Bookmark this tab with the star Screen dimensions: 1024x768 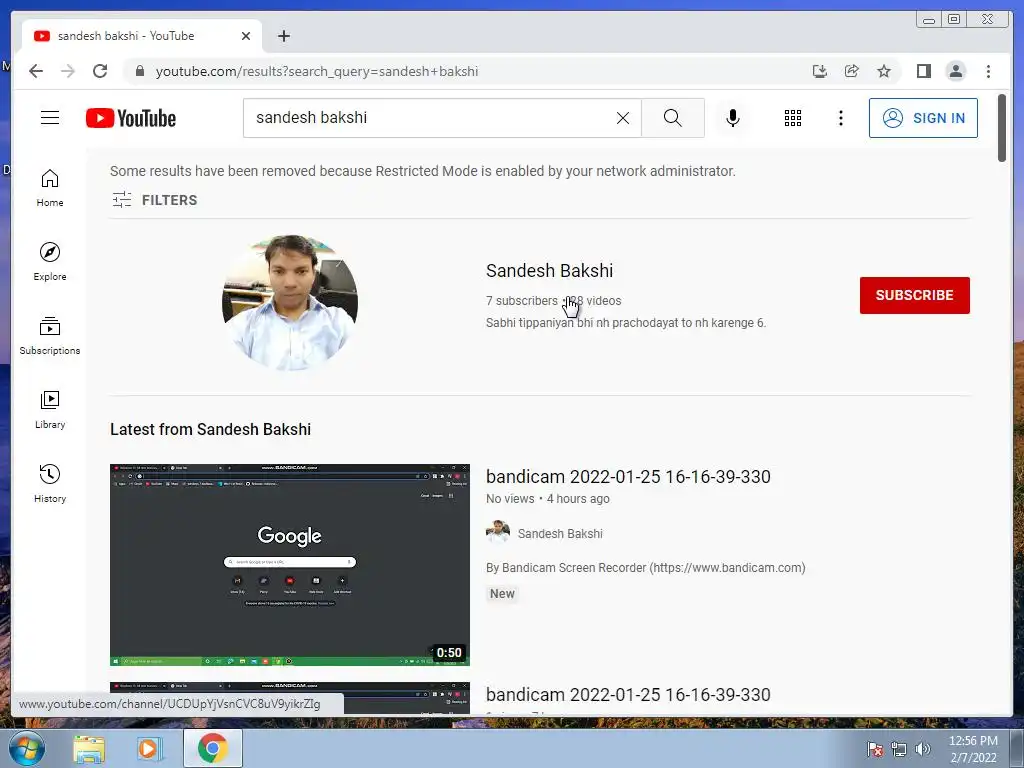click(x=884, y=71)
